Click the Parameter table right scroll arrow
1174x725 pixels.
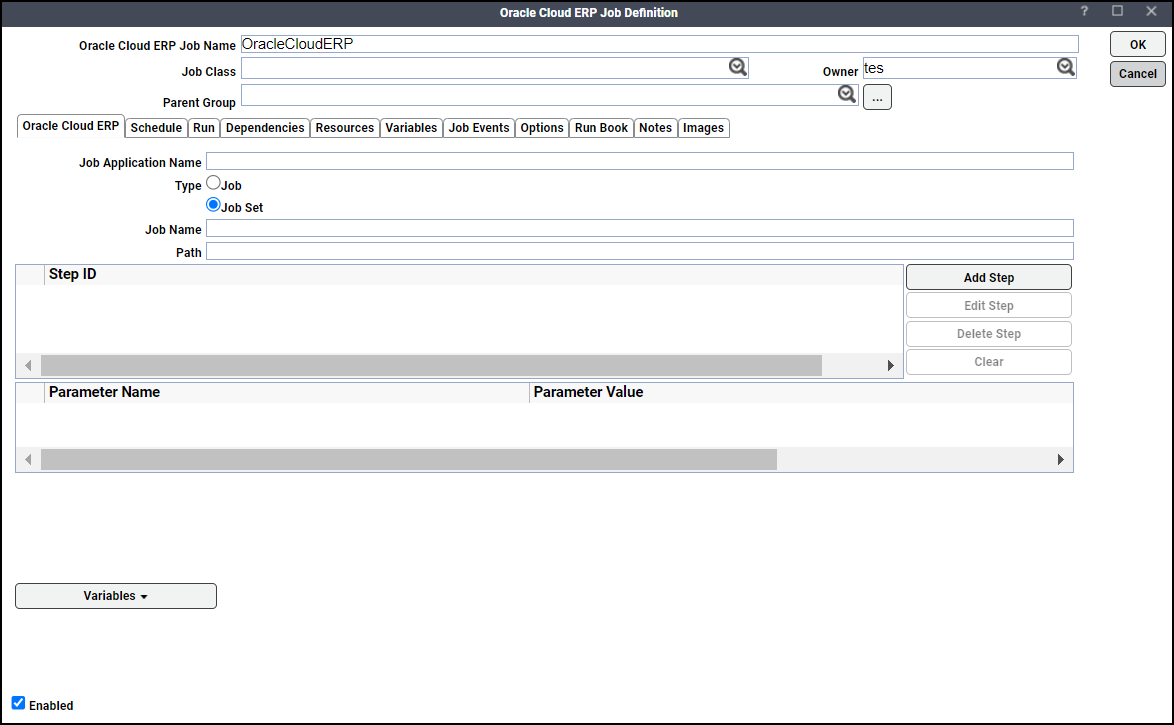tap(1060, 459)
